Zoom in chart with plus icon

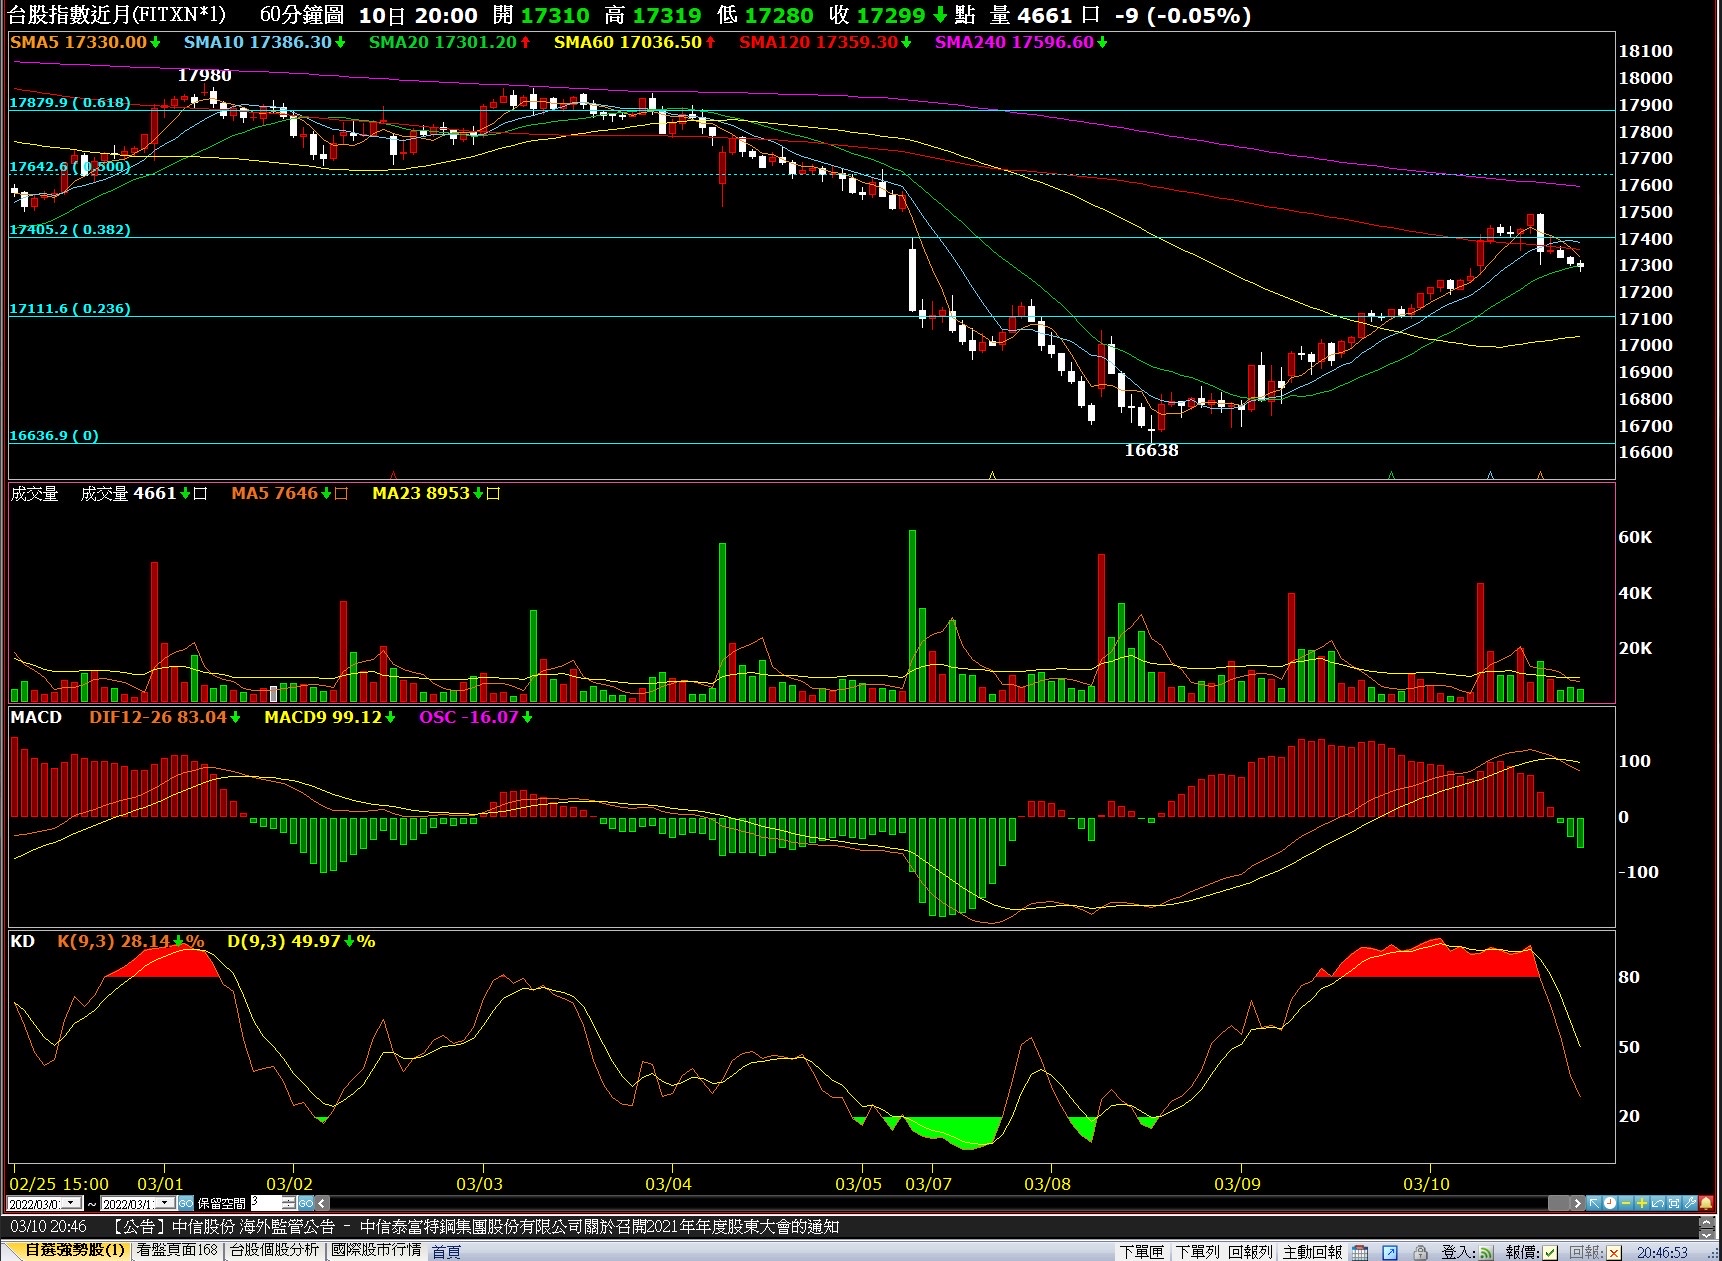coord(1641,1203)
